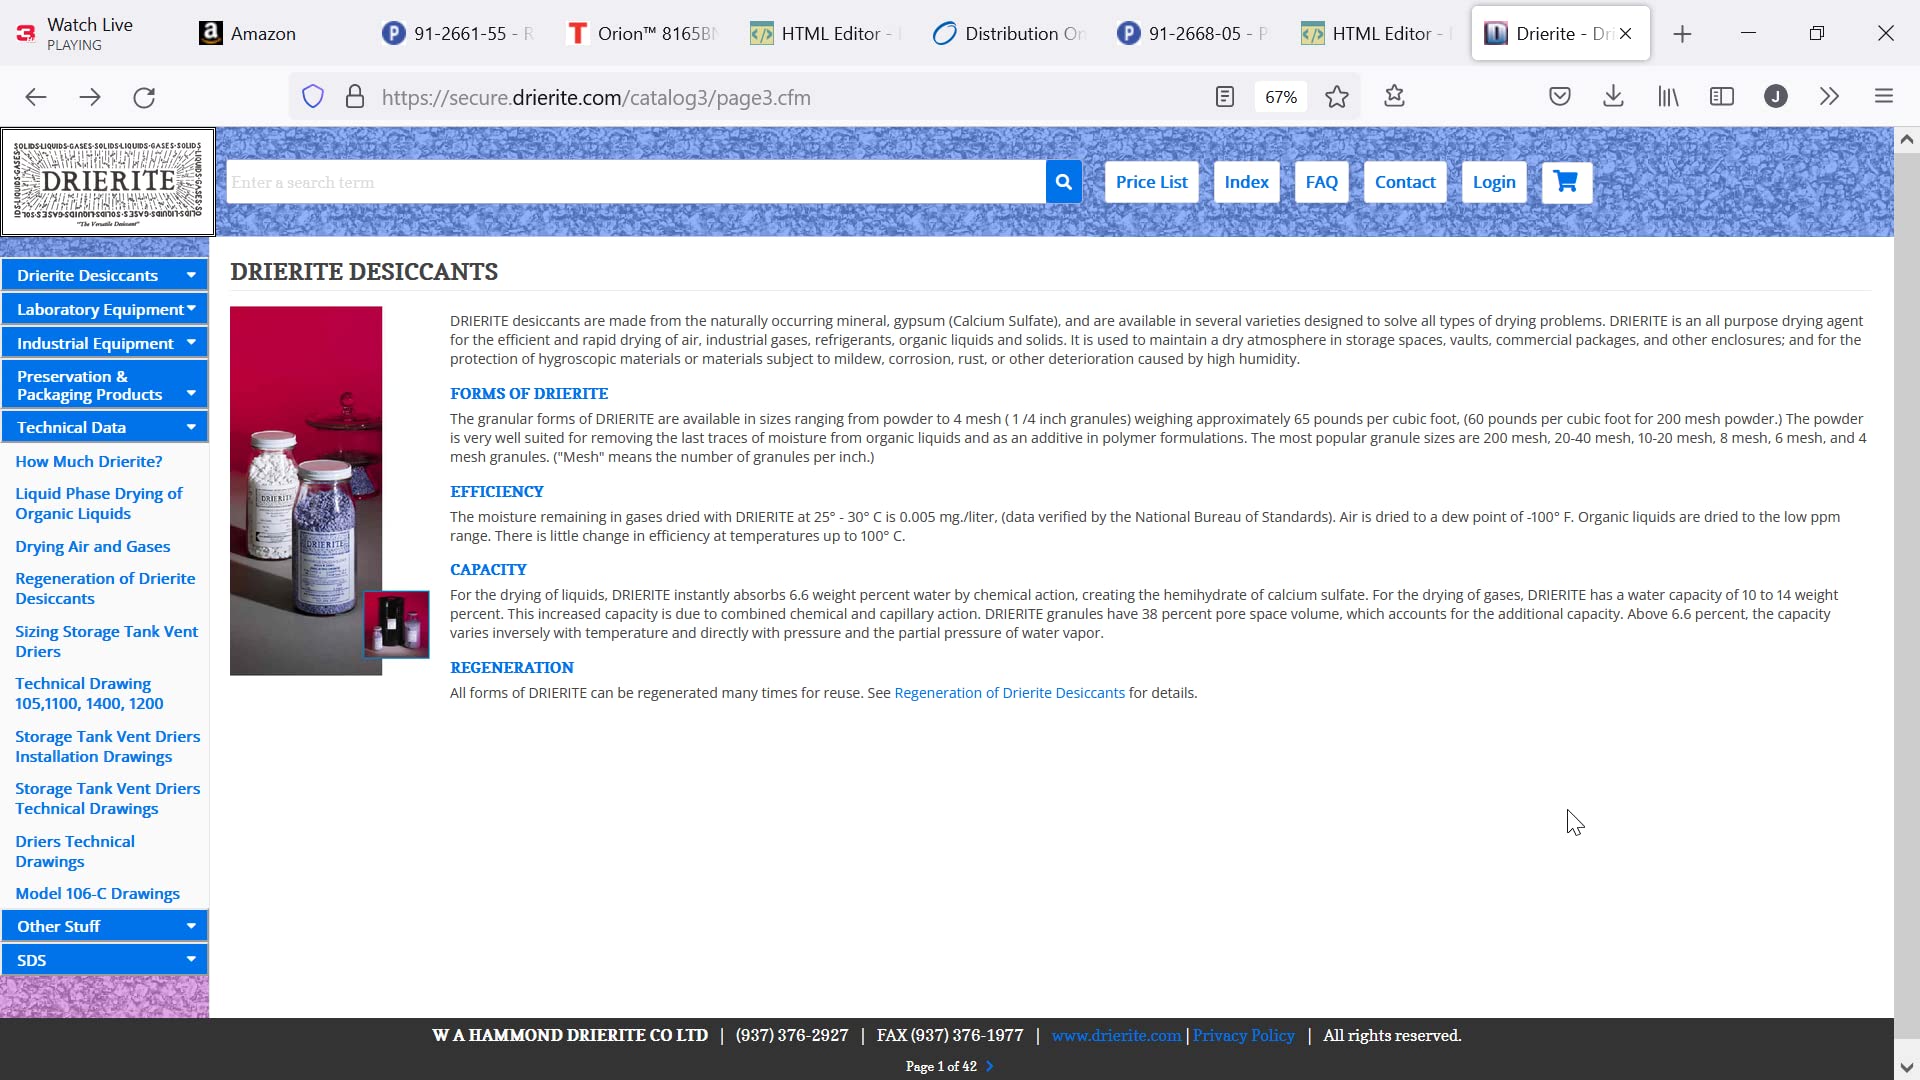Image resolution: width=1920 pixels, height=1080 pixels.
Task: Switch to Watch Live playing tab
Action: 90,34
